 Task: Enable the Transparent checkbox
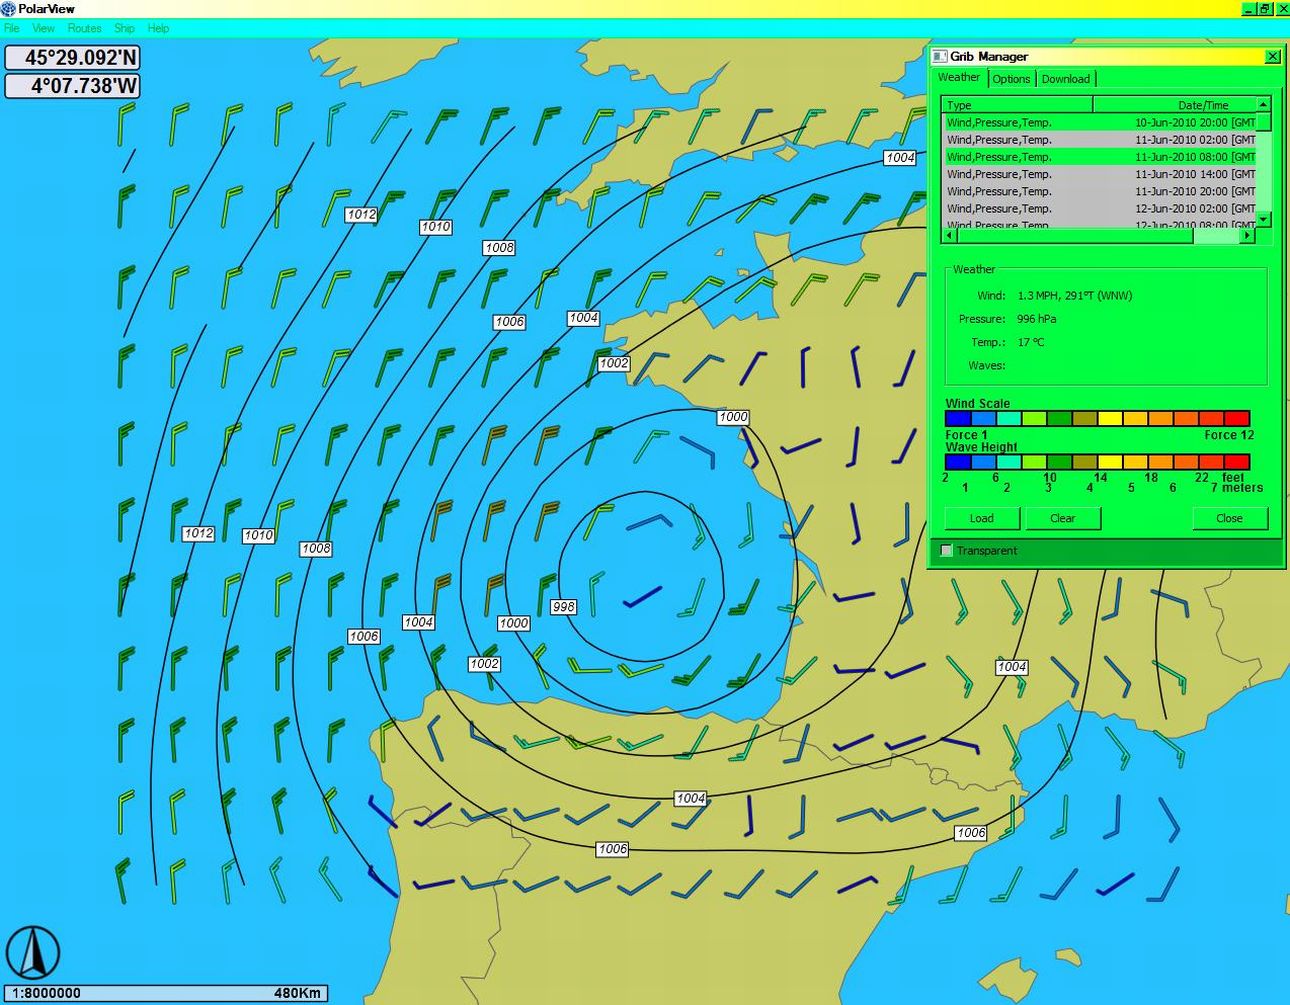click(x=947, y=551)
